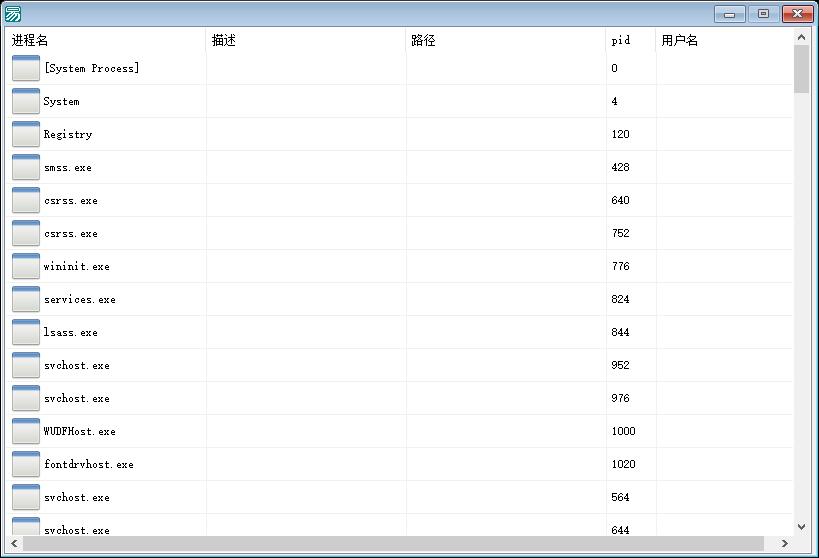Click the icon beside [System Process]

[26, 68]
